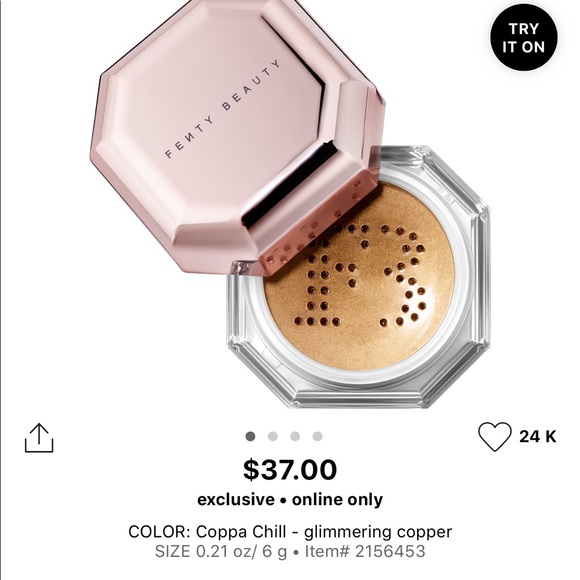Image resolution: width=580 pixels, height=580 pixels.
Task: Go to third image page dot
Action: pos(295,436)
